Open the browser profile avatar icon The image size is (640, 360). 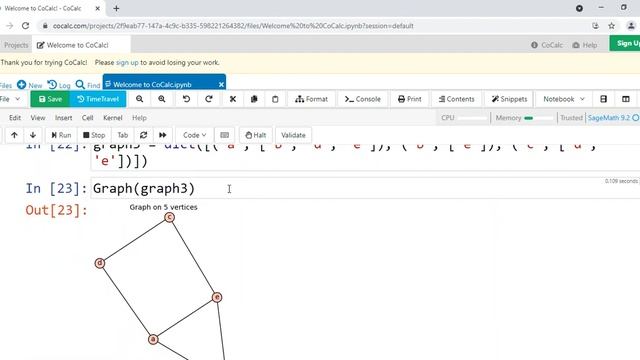coord(631,26)
